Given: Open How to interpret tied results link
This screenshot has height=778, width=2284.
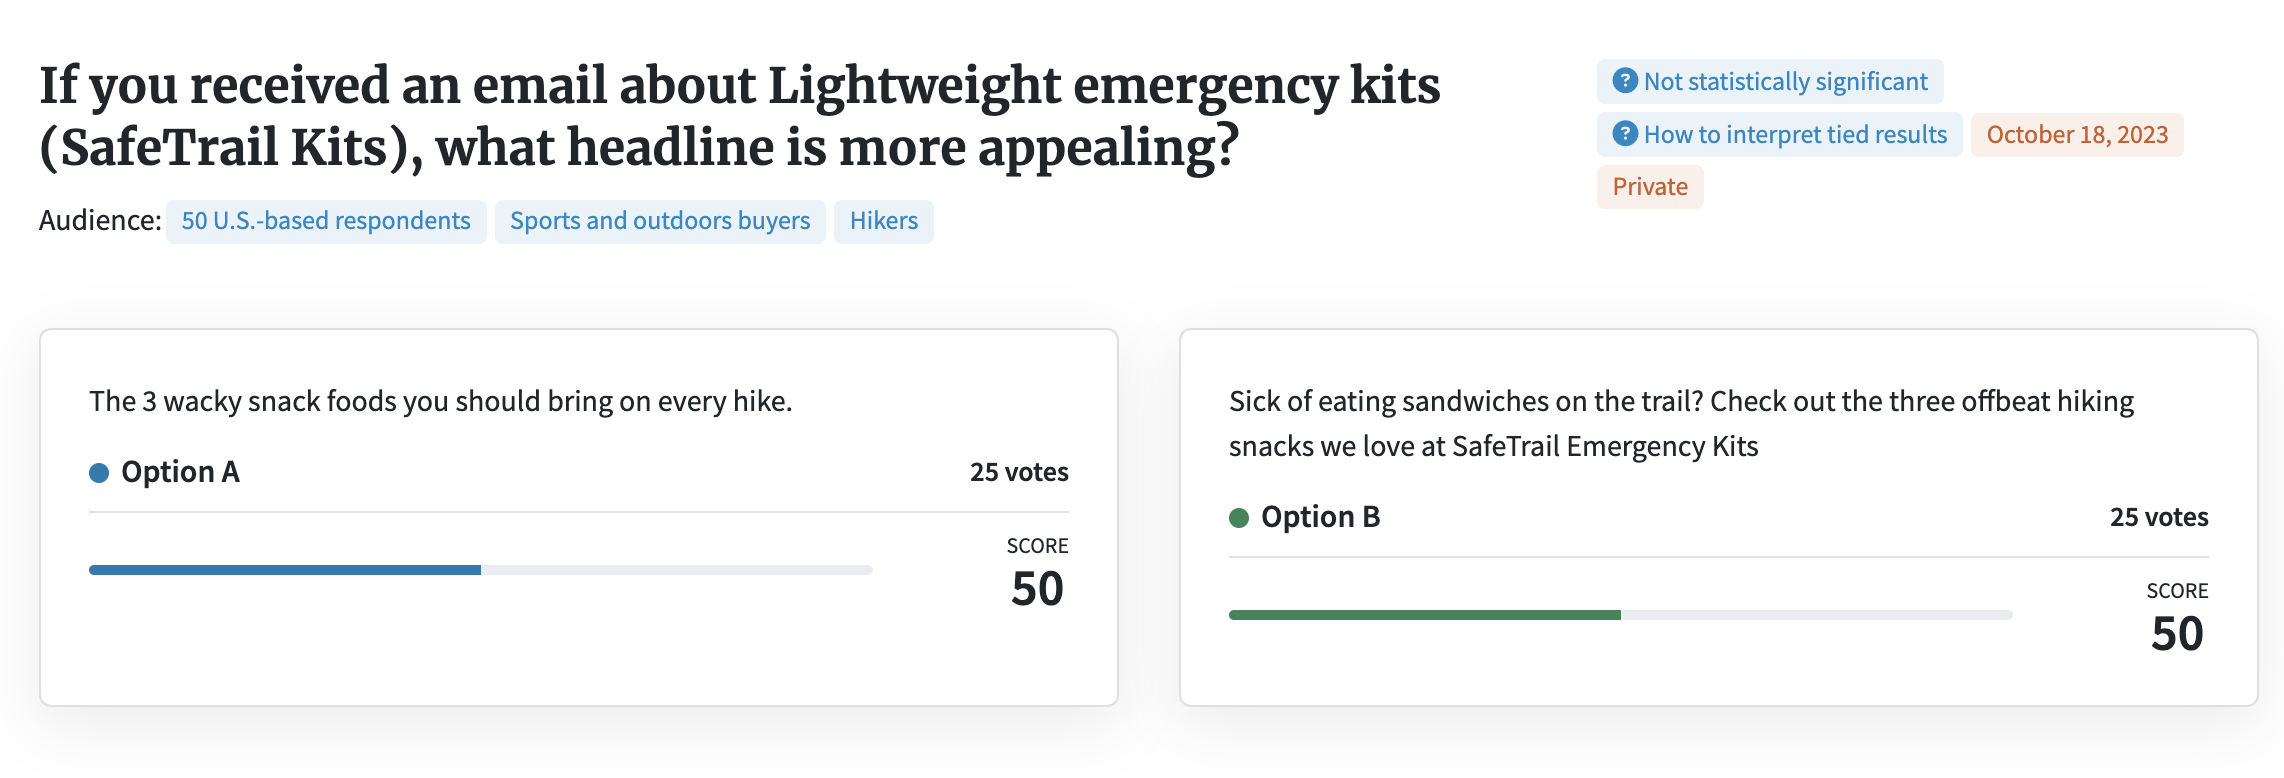Looking at the screenshot, I should click(1780, 134).
